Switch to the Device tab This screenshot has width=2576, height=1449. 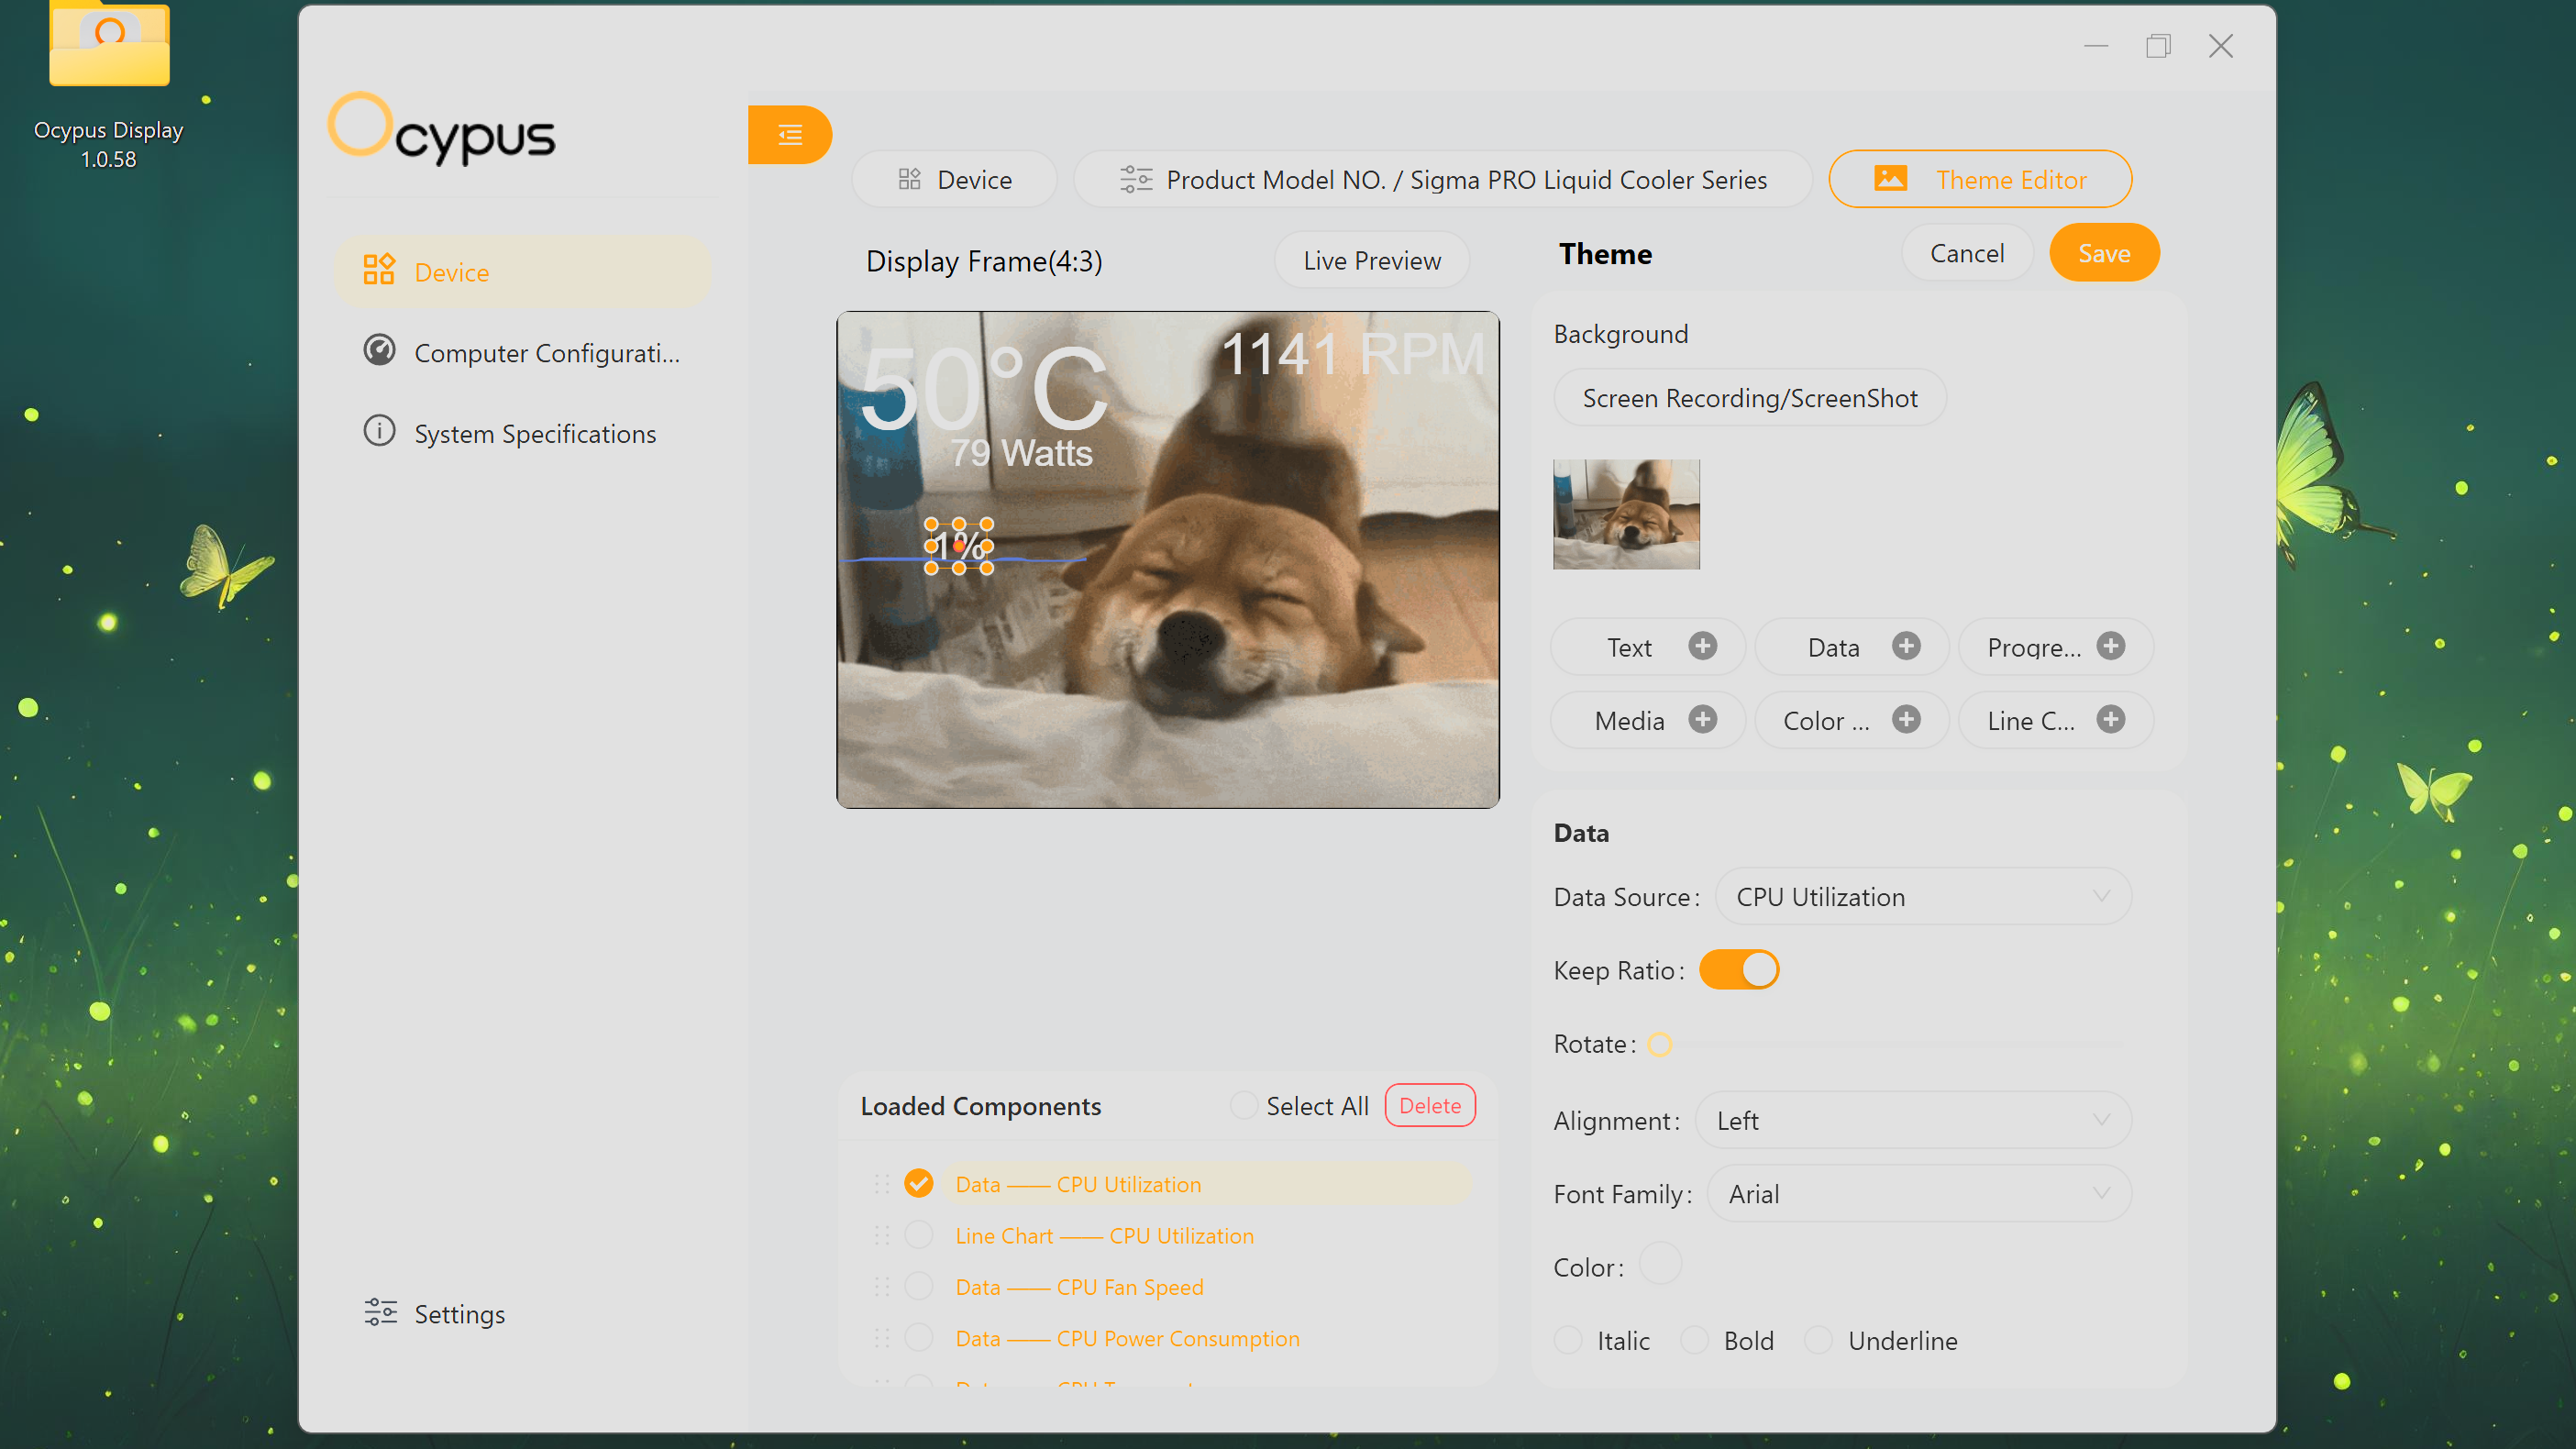point(954,179)
